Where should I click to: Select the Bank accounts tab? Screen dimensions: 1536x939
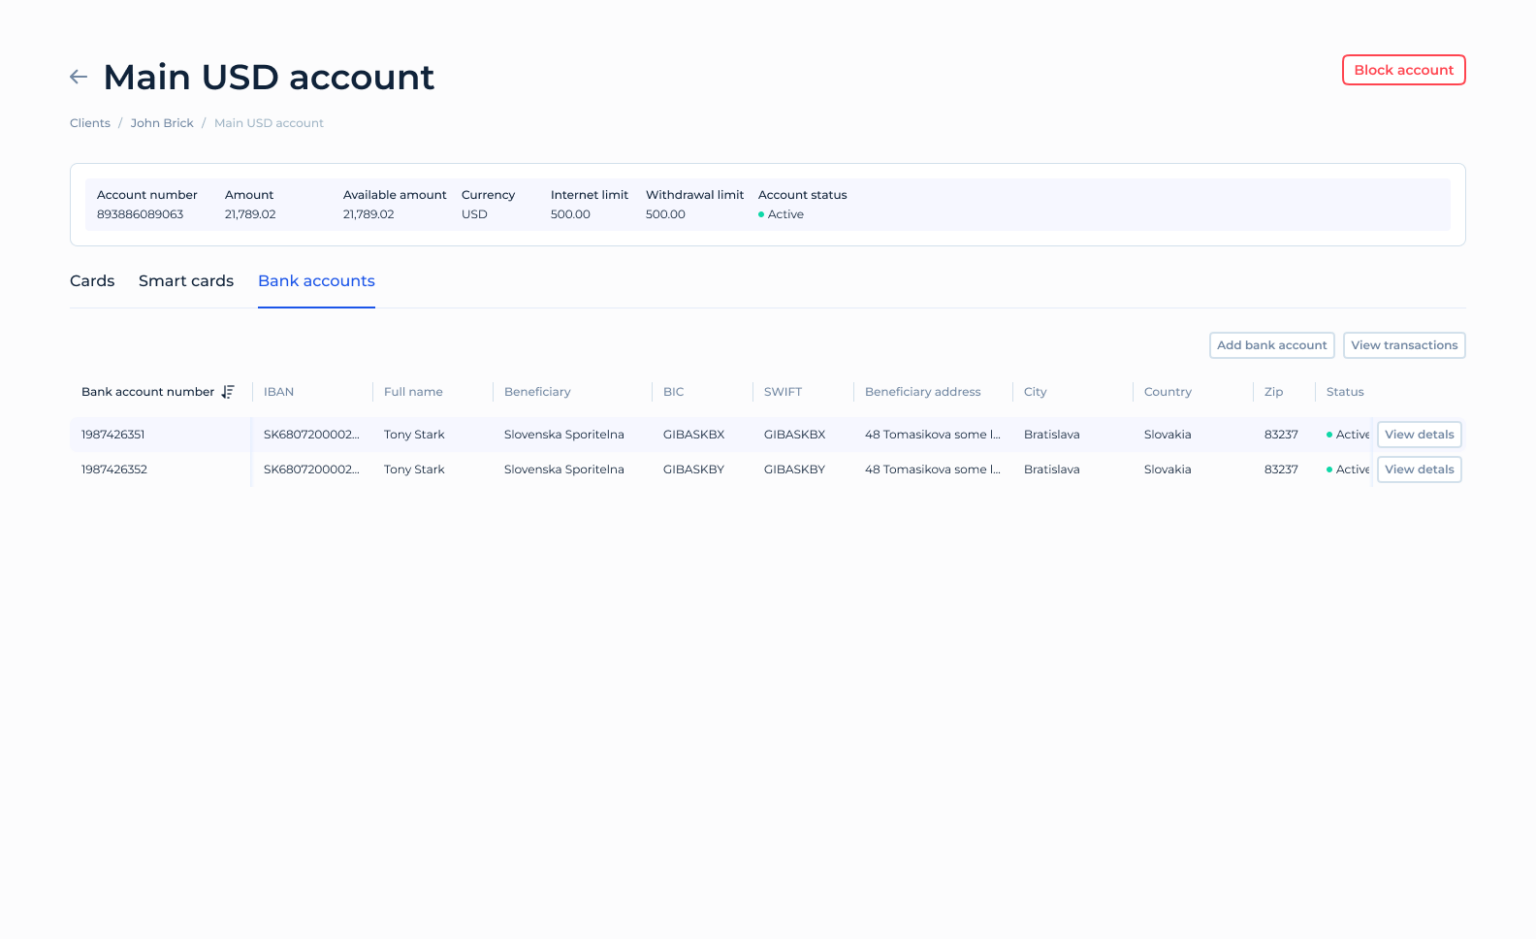click(316, 281)
